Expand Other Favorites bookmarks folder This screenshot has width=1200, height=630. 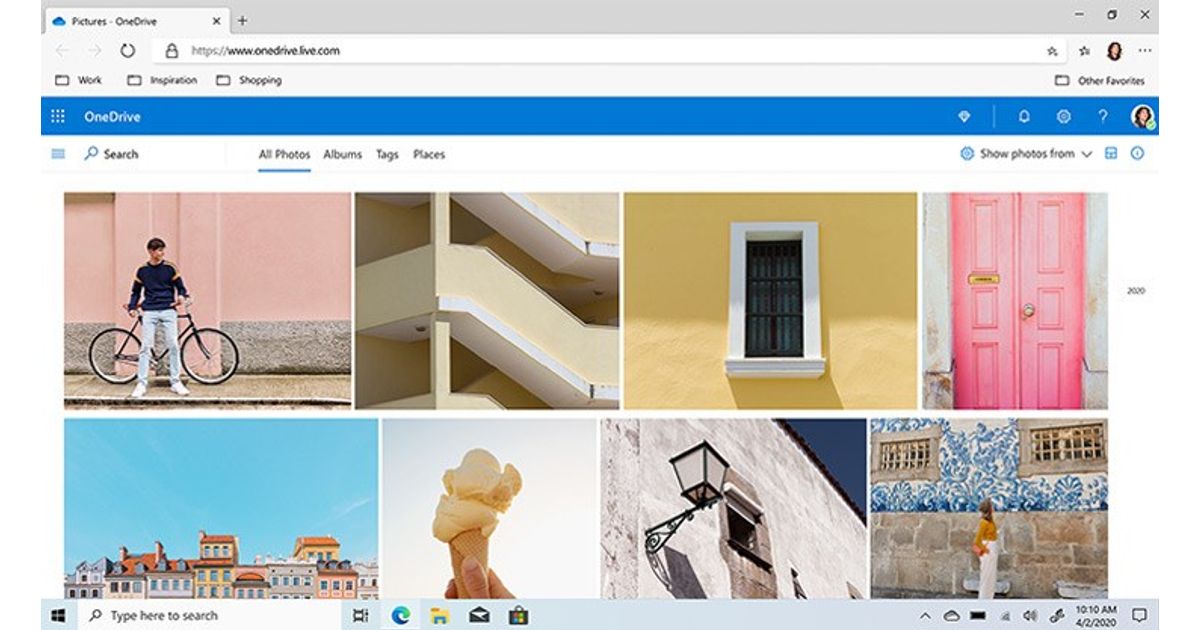pos(1100,81)
